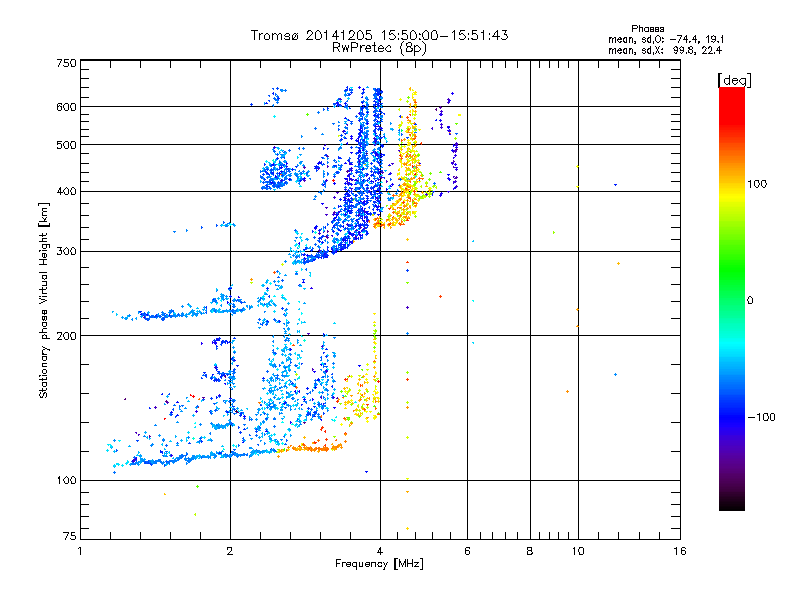Viewport: 800px width, 600px height.
Task: Click the y-axis tick label '600'
Action: pyautogui.click(x=67, y=107)
